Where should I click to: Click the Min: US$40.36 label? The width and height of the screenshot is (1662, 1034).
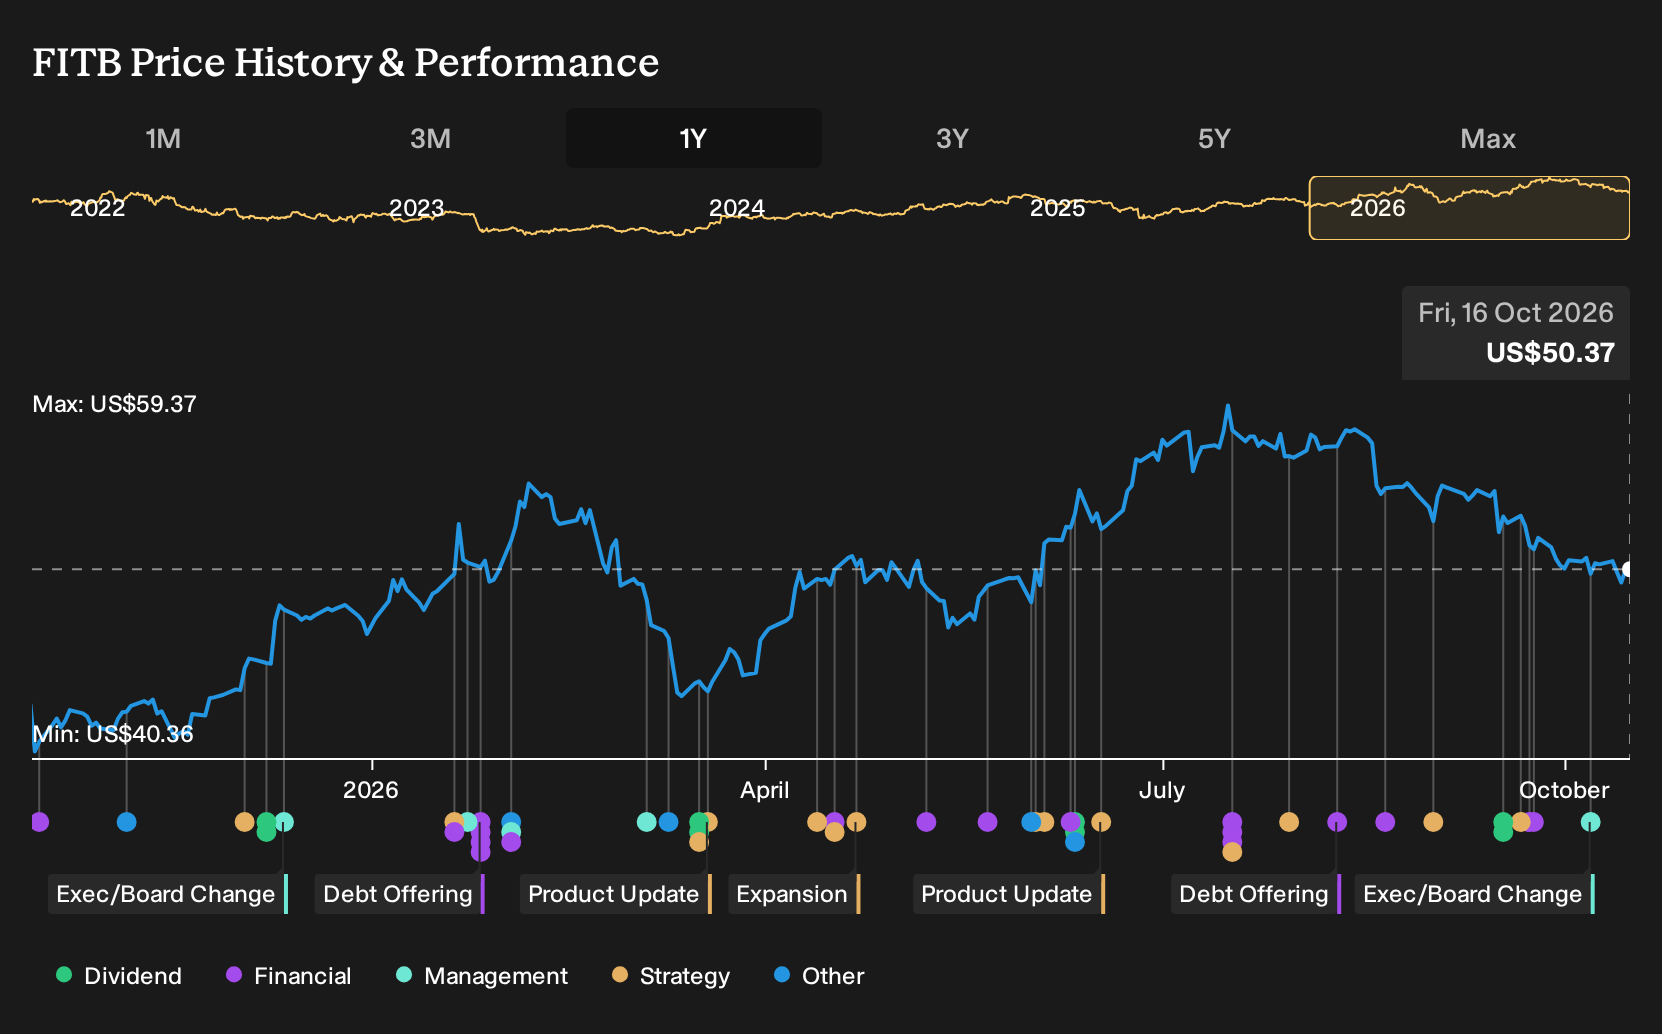113,734
